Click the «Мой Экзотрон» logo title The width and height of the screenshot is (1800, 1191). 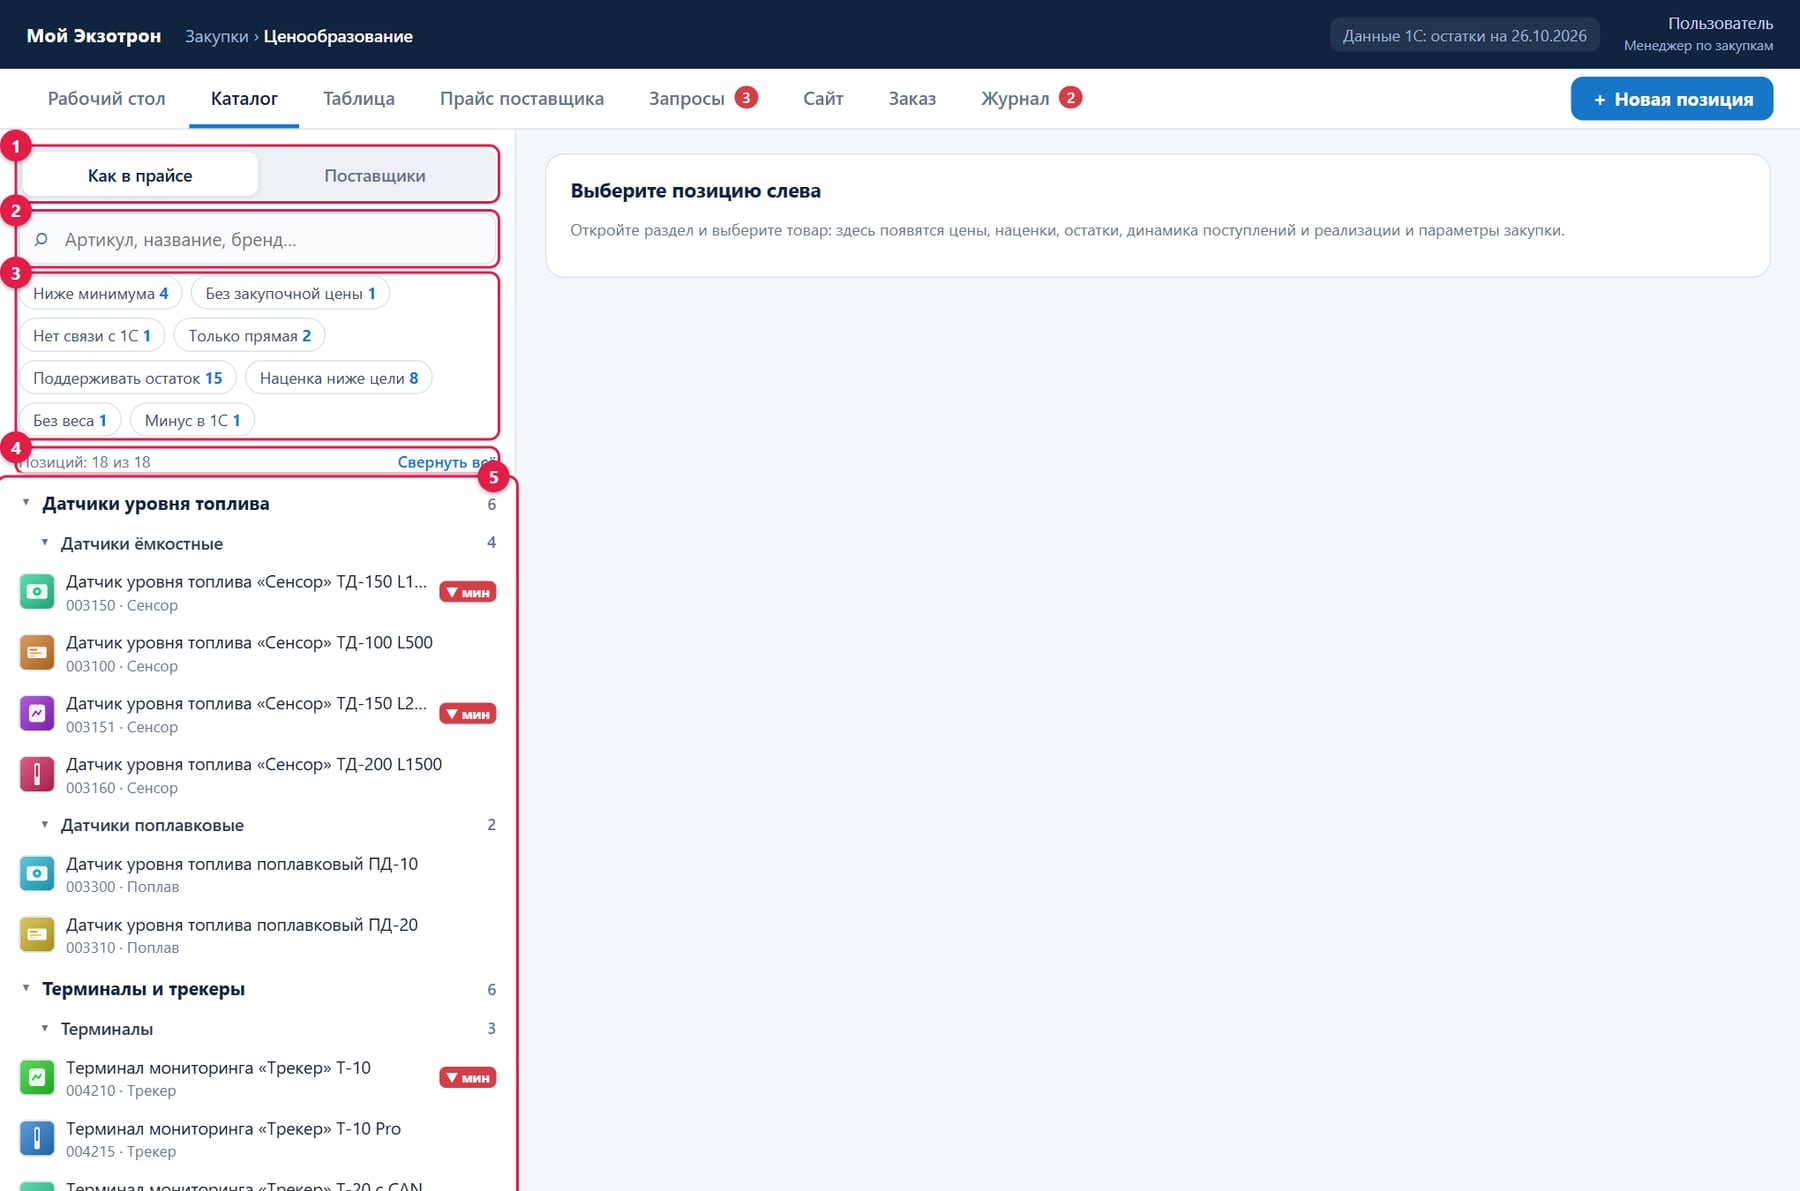pyautogui.click(x=94, y=36)
